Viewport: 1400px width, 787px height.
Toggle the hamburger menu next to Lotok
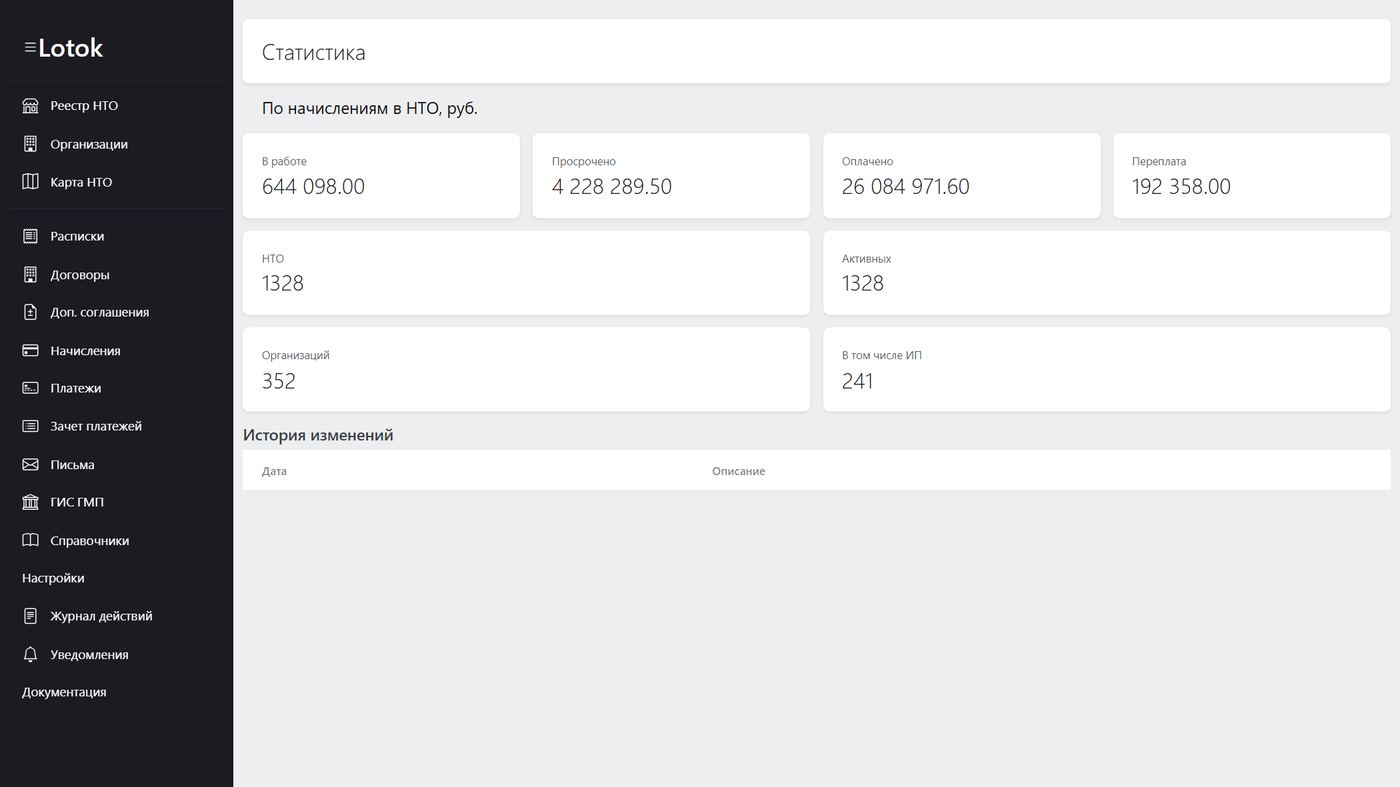(30, 47)
